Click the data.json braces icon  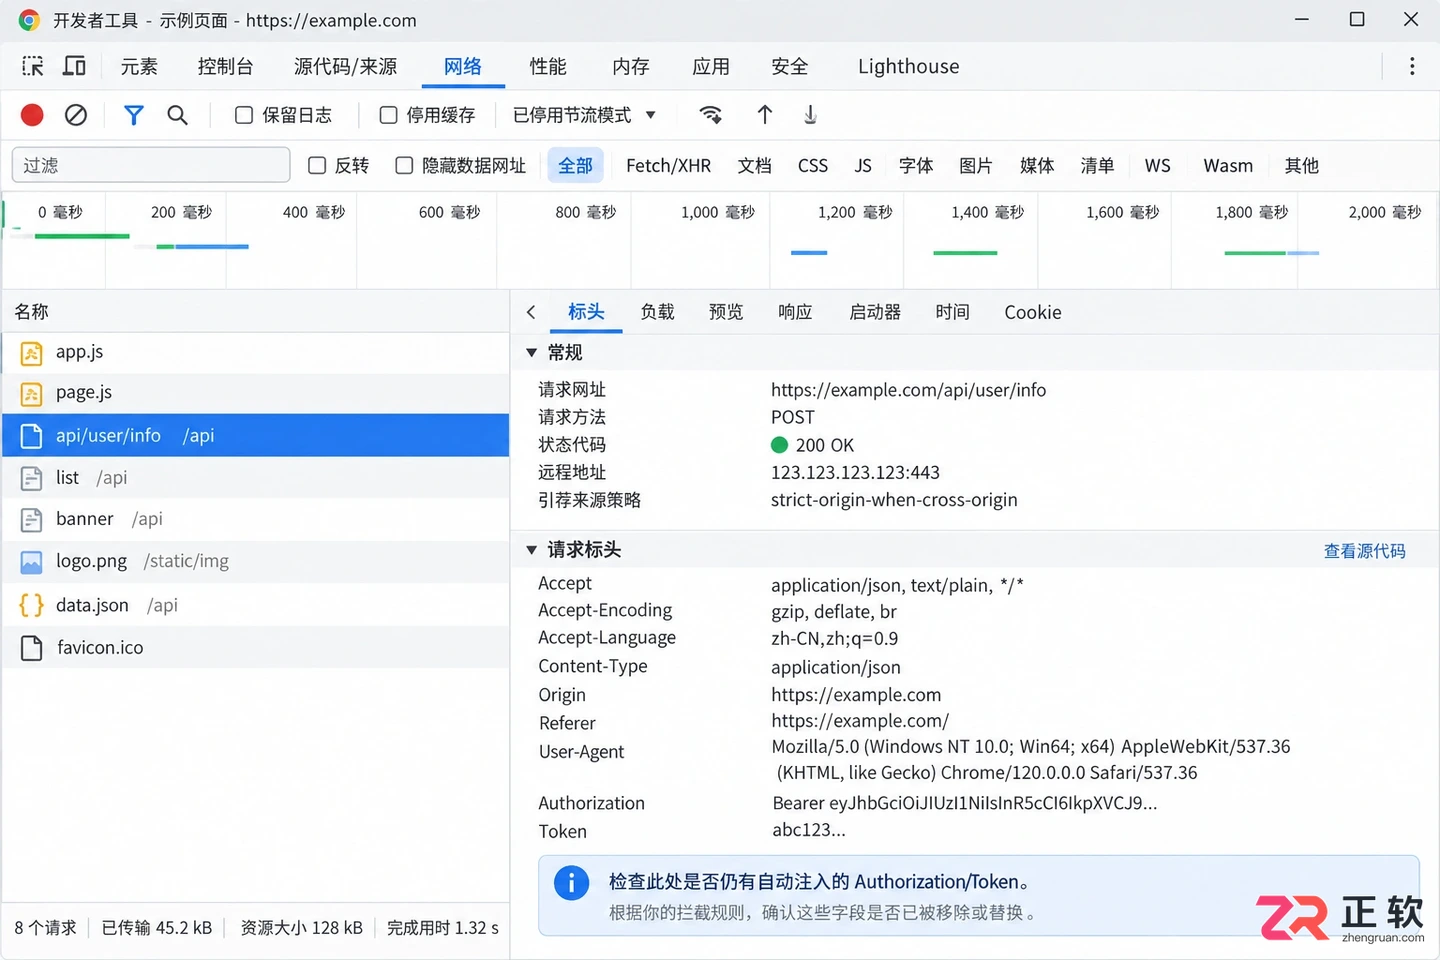[x=32, y=605]
